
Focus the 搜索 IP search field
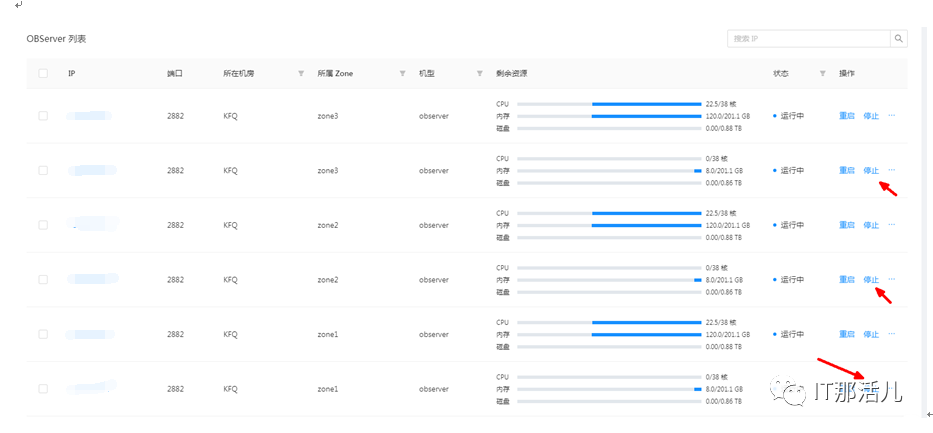809,39
